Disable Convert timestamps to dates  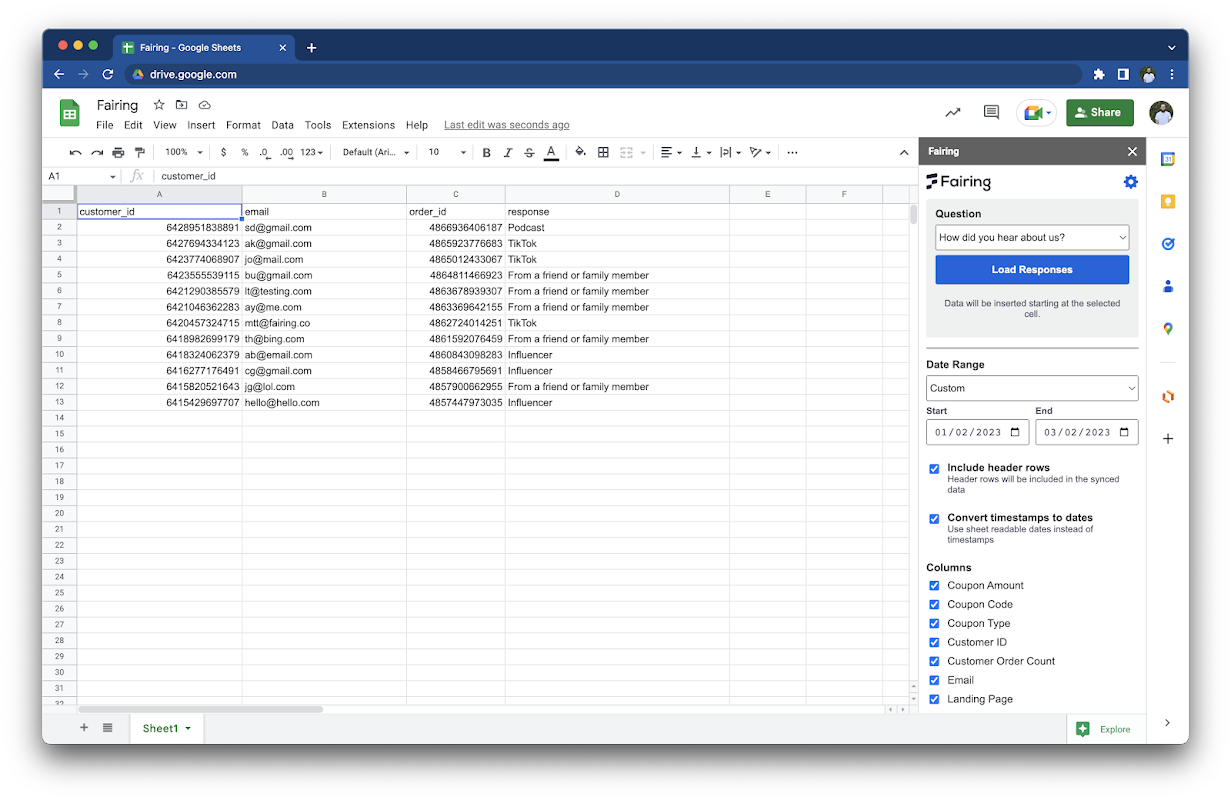click(x=934, y=519)
